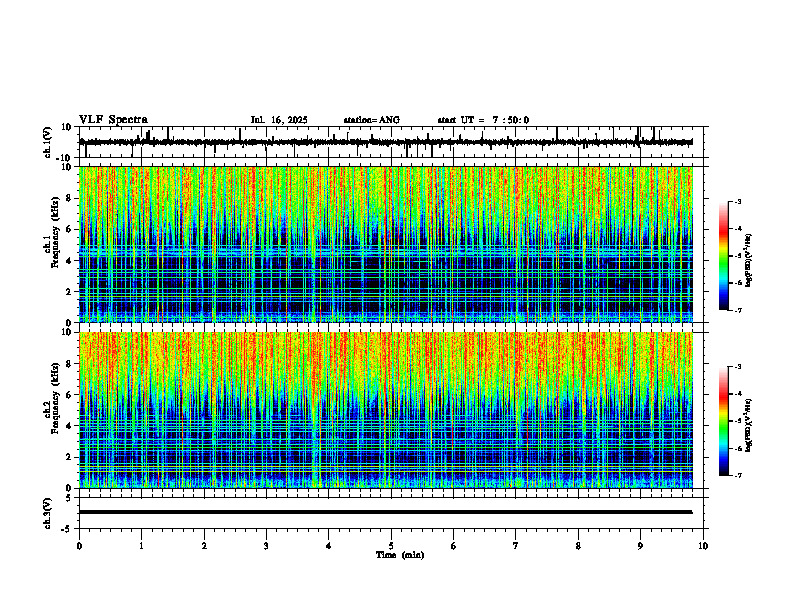Click the ch.3 flat voltage trace
This screenshot has height=612, width=792.
(x=386, y=512)
